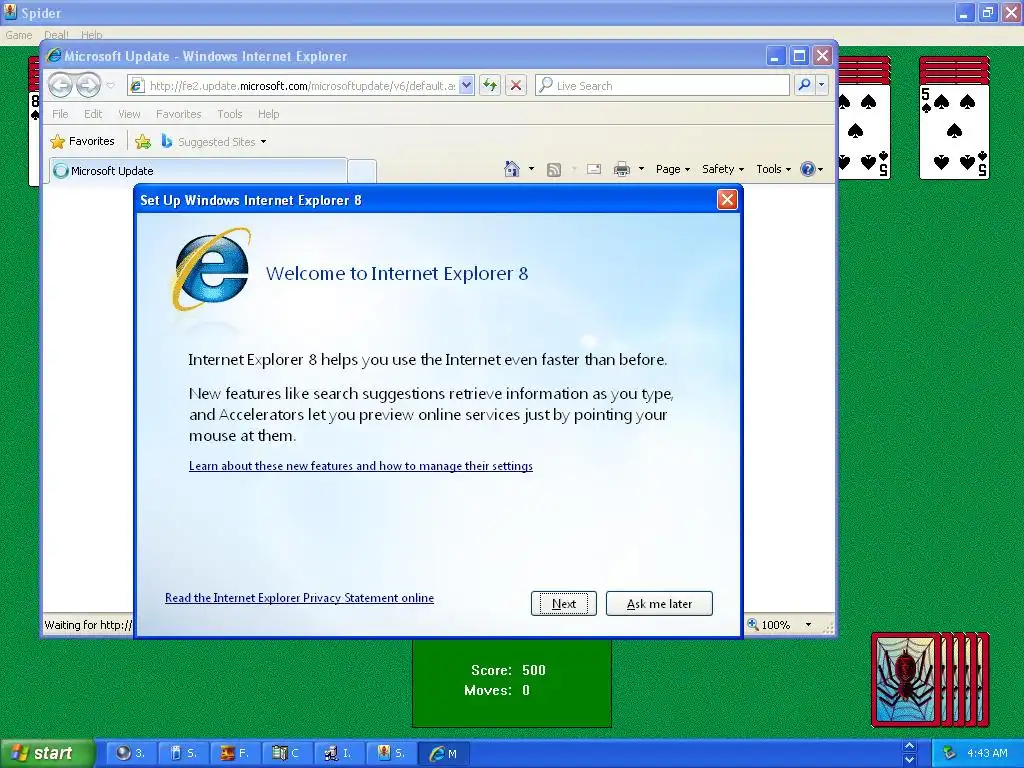1024x768 pixels.
Task: Open the Tools command bar dropdown
Action: [773, 169]
